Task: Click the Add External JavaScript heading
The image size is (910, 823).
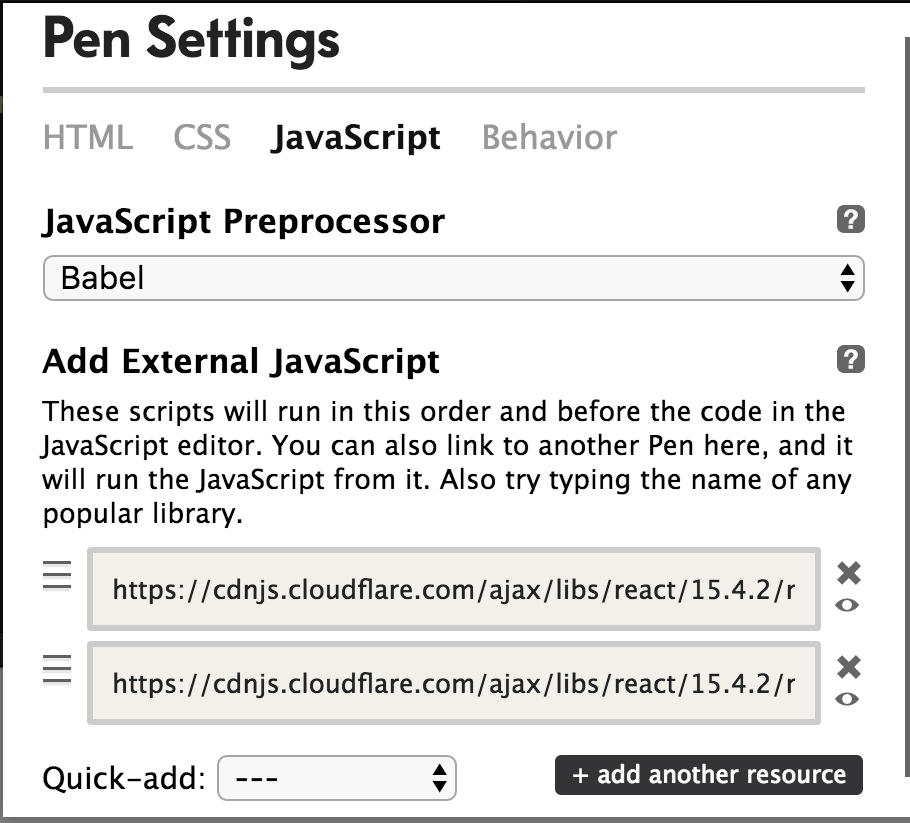Action: [x=241, y=361]
